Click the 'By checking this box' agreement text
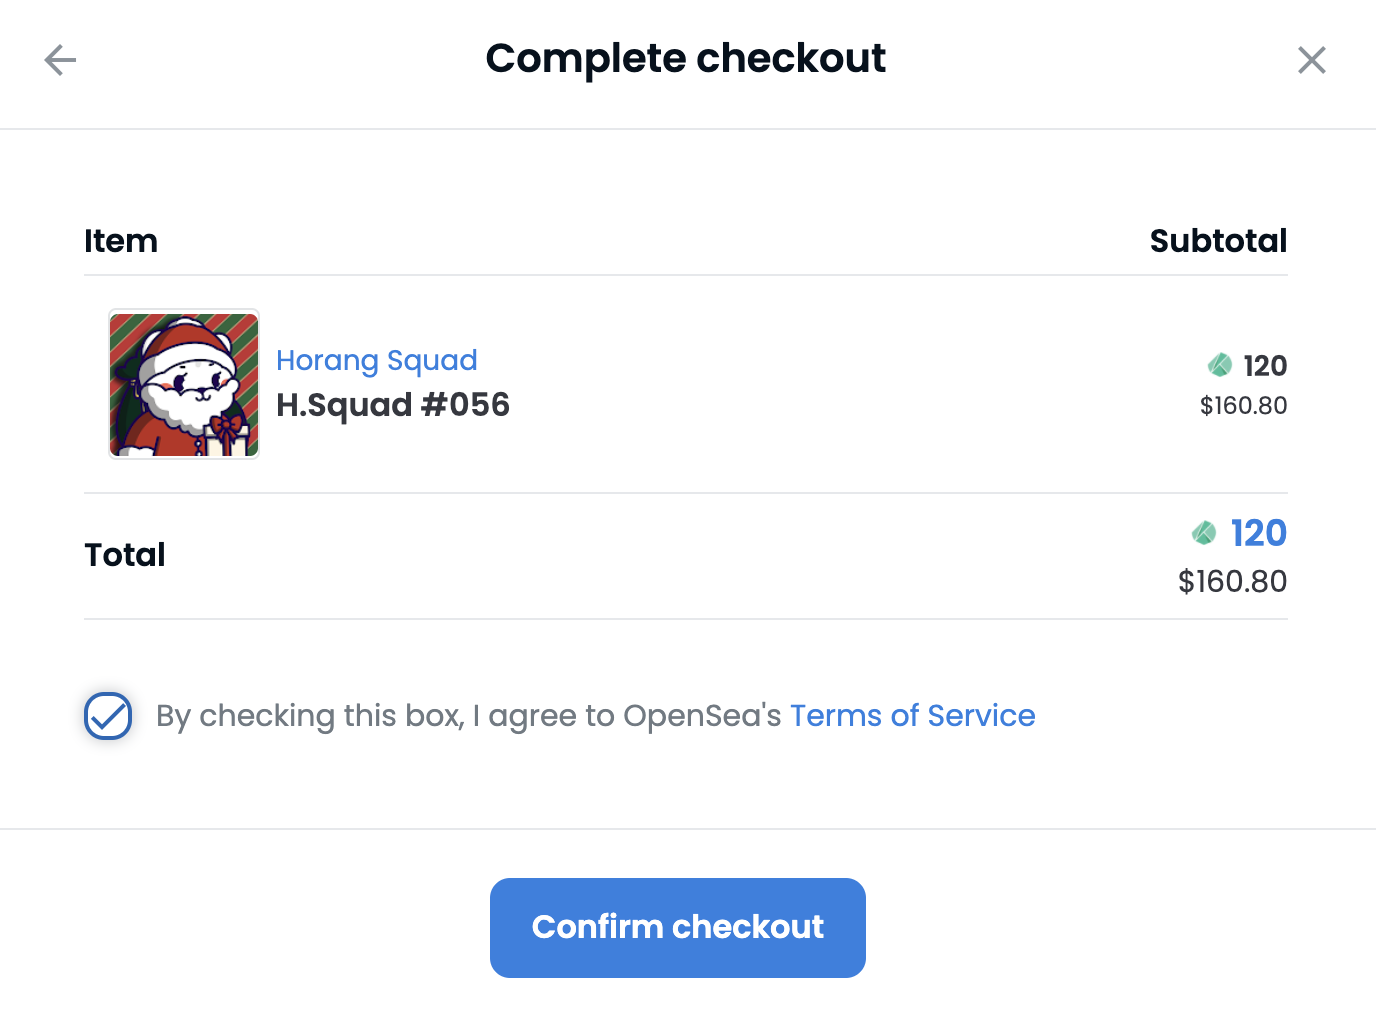 click(468, 716)
